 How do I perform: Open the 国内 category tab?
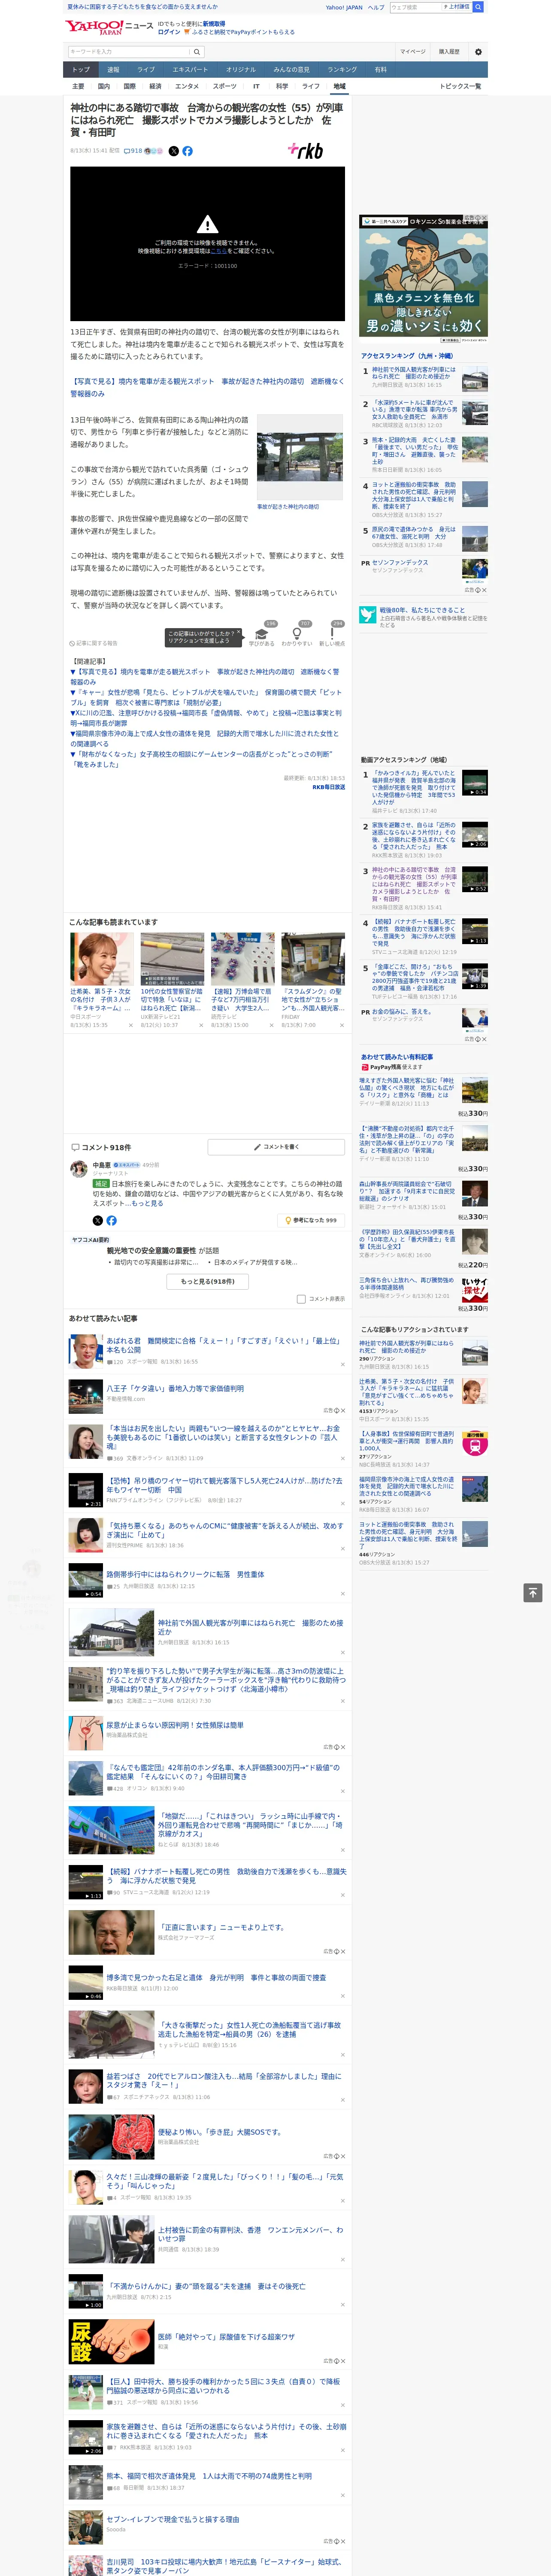[103, 86]
